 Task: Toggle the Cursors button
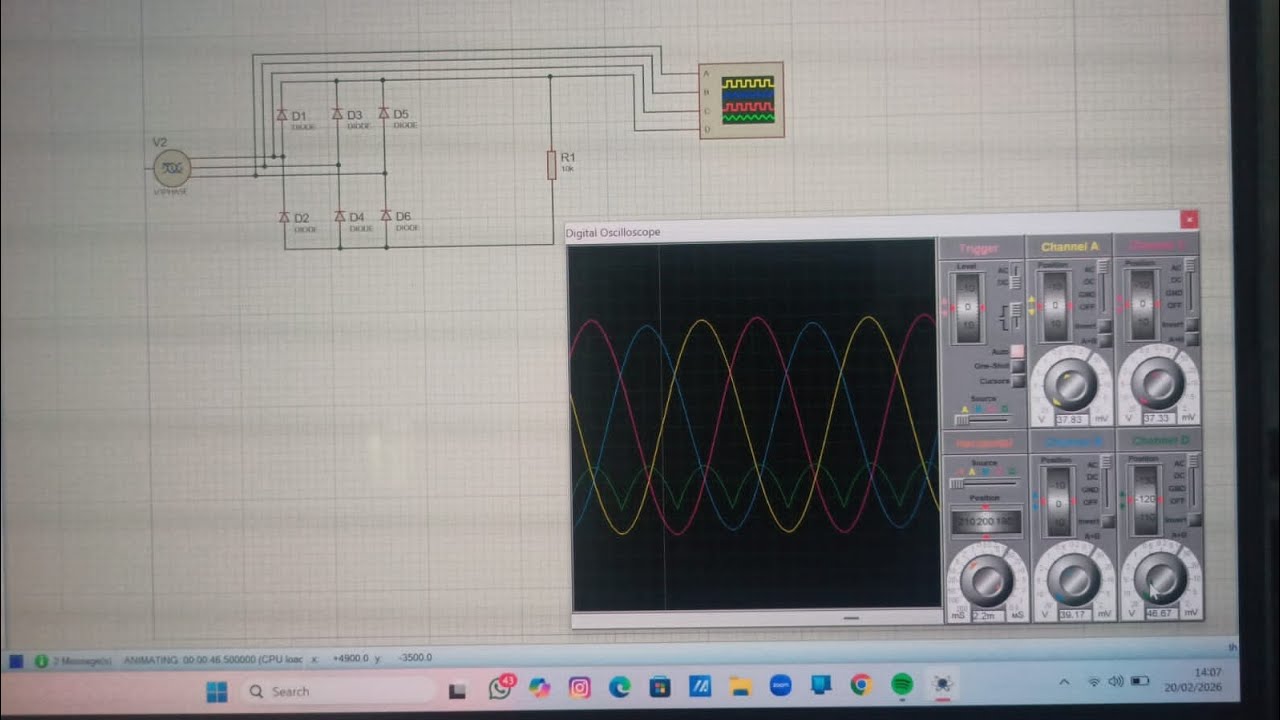1018,380
